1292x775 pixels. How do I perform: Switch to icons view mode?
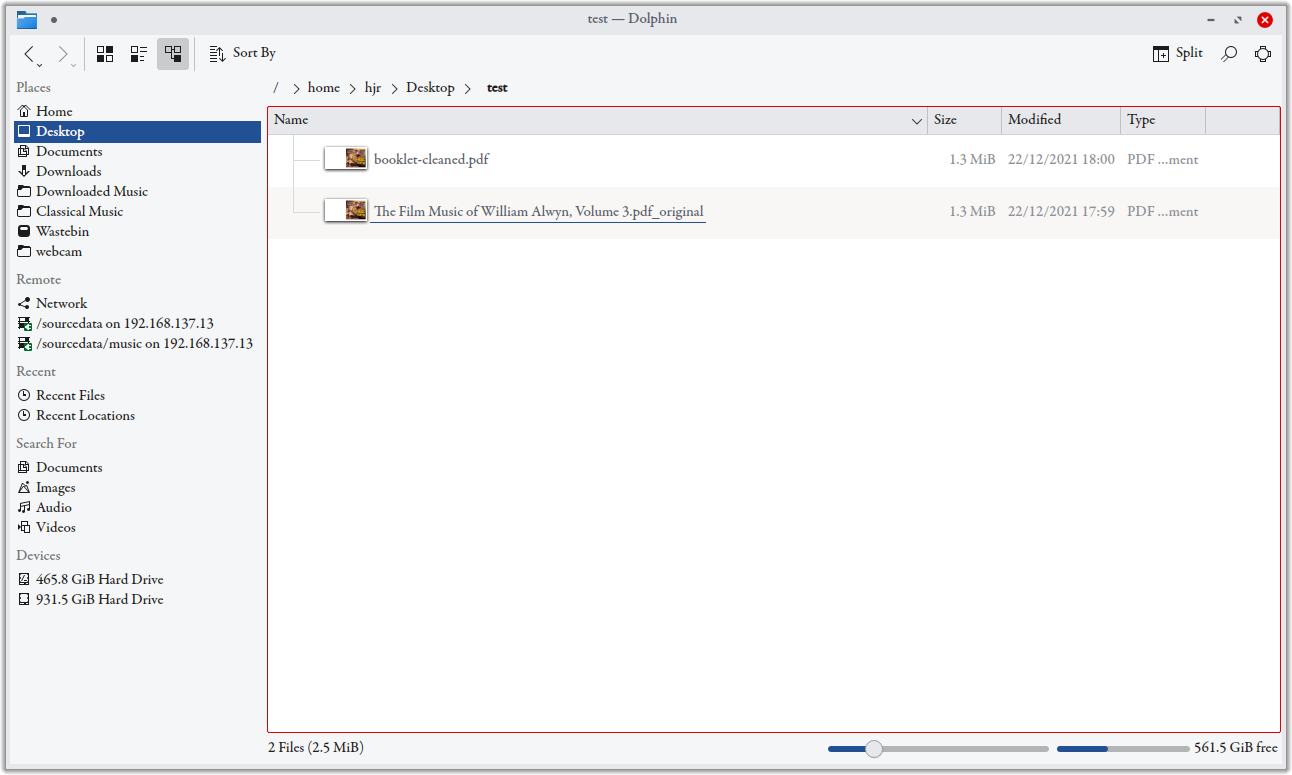tap(104, 53)
